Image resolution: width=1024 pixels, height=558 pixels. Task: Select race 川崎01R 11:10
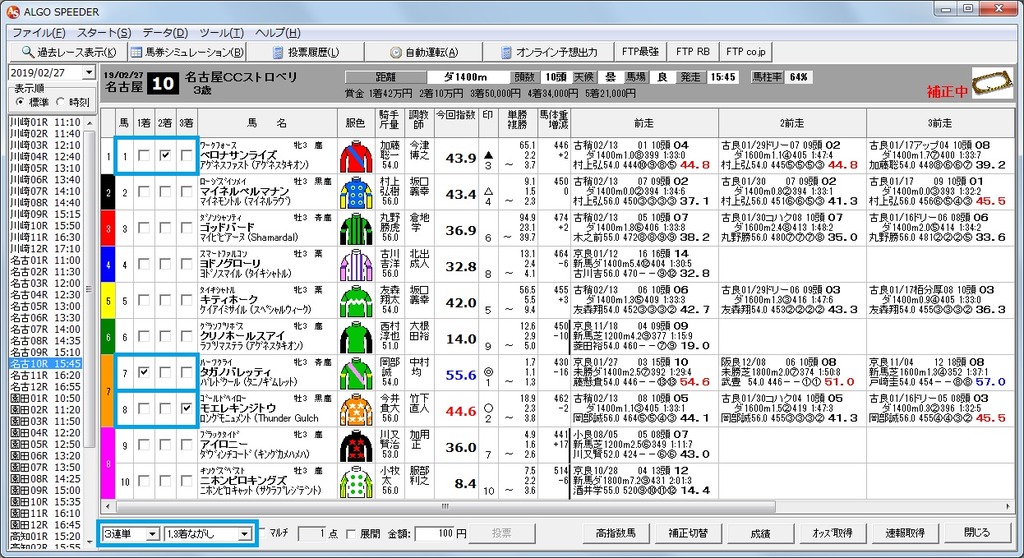pos(46,122)
